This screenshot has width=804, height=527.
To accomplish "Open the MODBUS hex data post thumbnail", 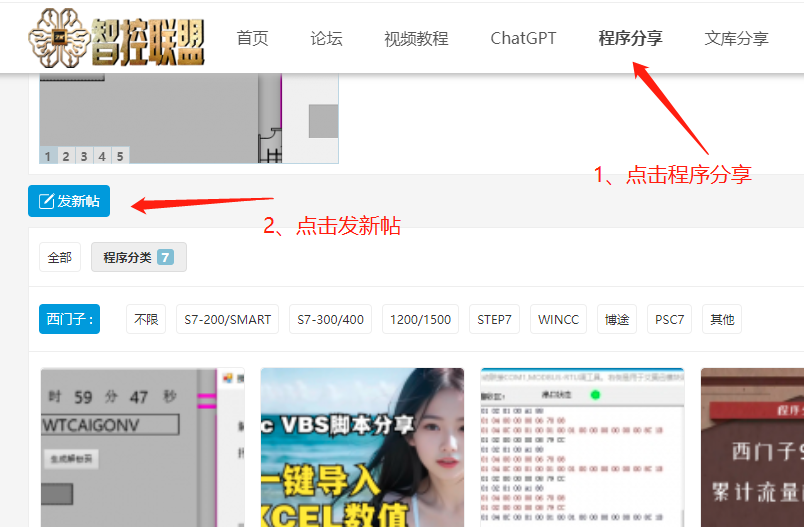I will tap(582, 447).
